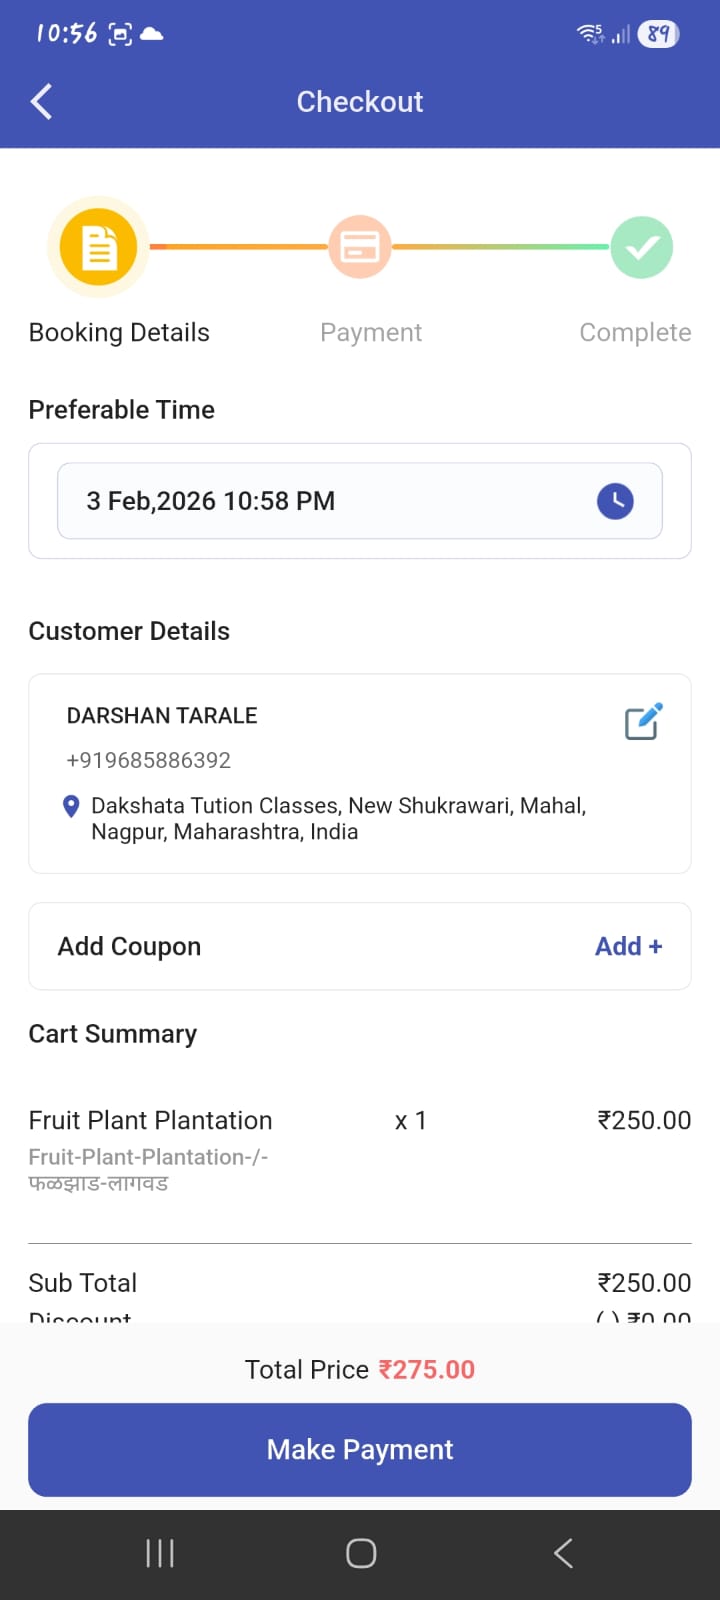Select the Complete step label
The height and width of the screenshot is (1600, 720).
[635, 332]
